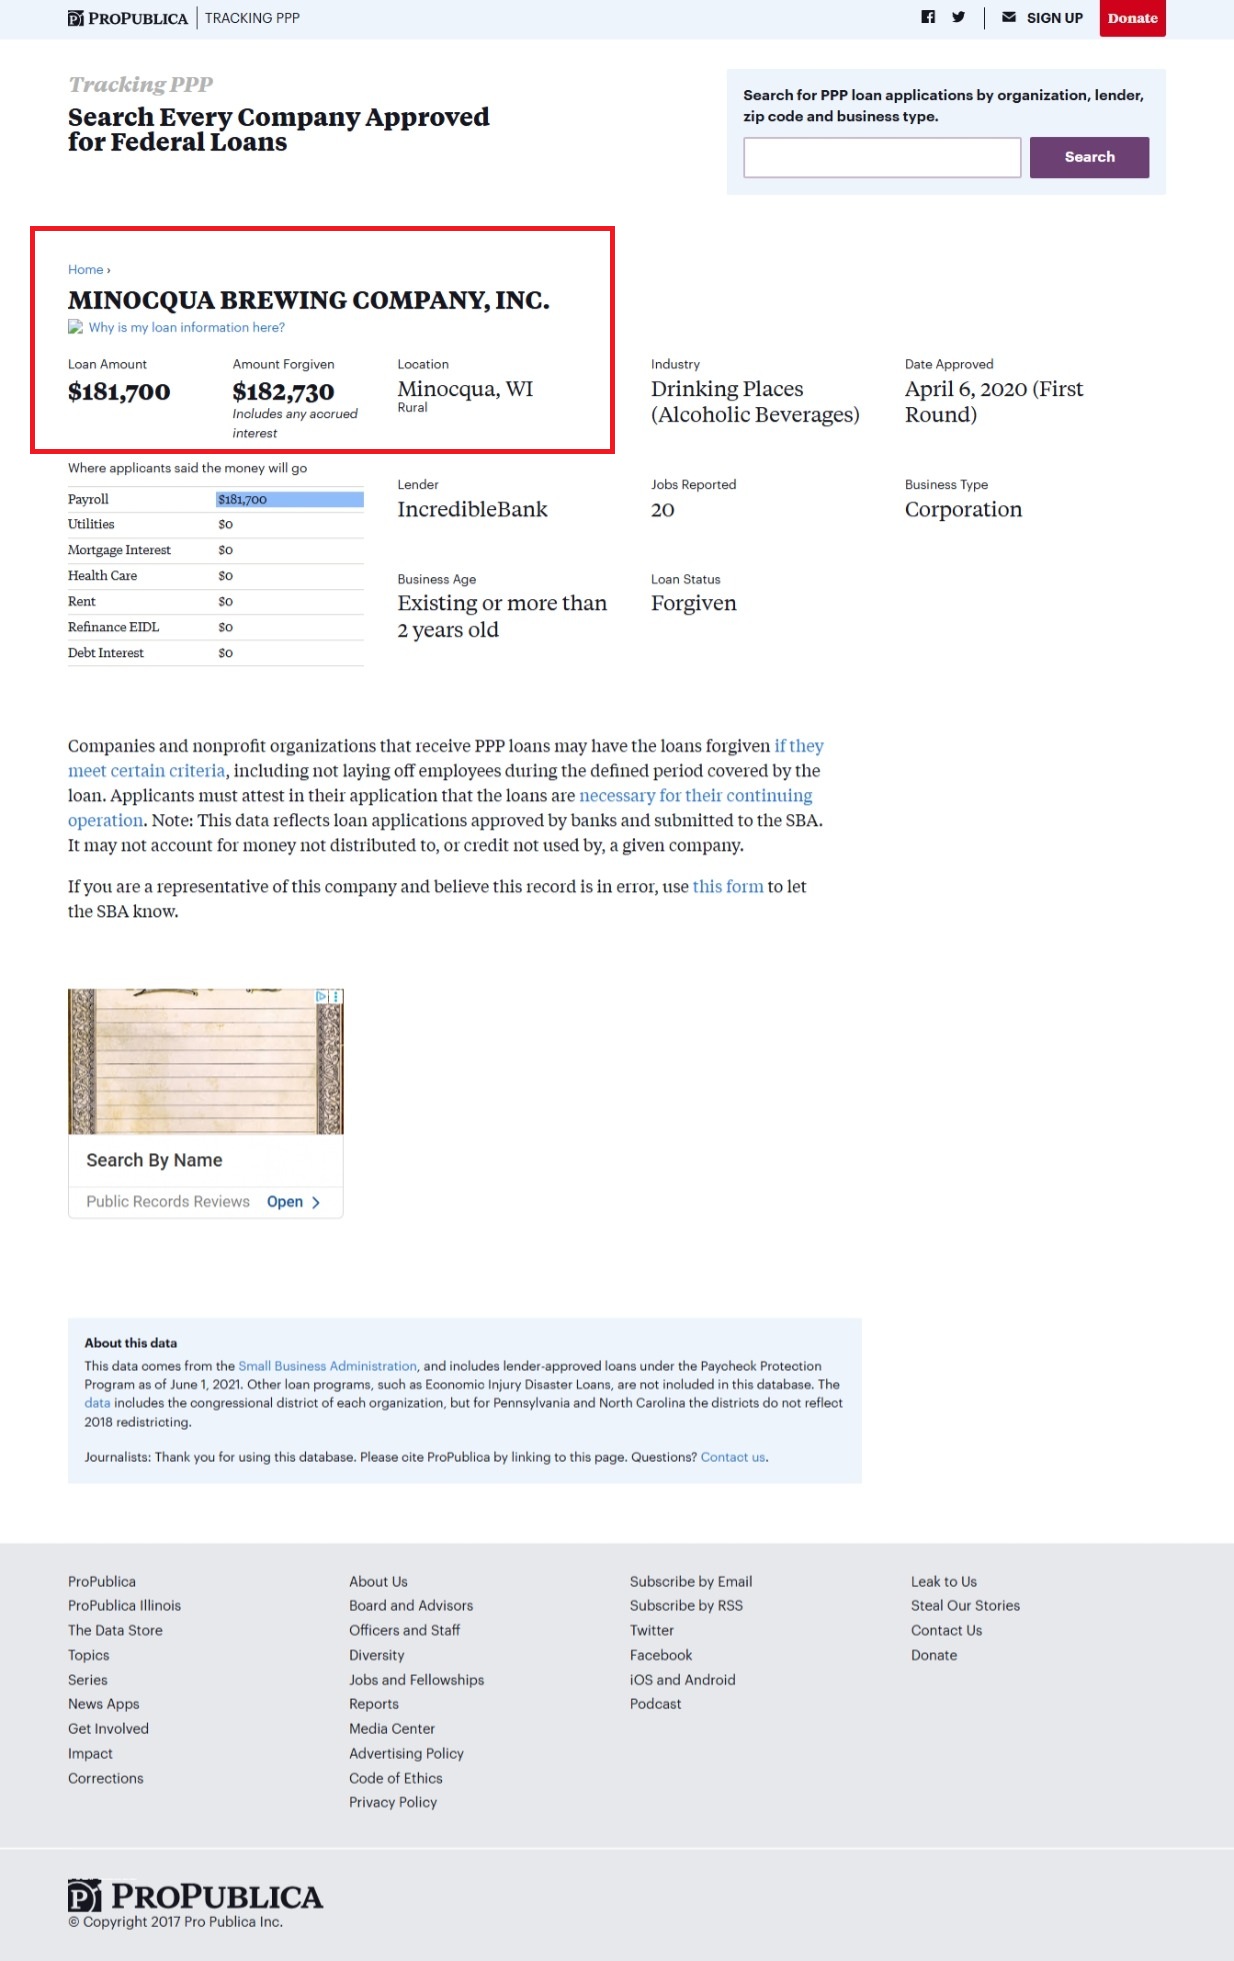
Task: Click the envelope icon beside SIGN UP
Action: (1009, 17)
